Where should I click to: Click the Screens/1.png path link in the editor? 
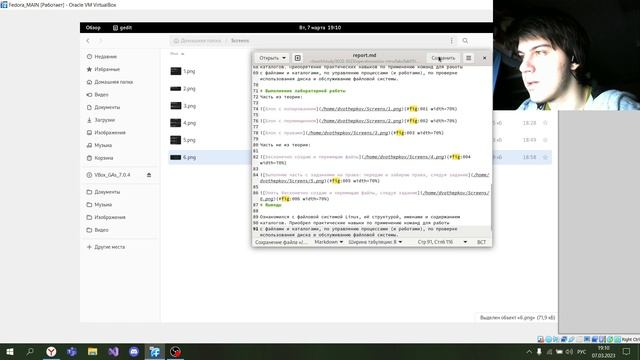tap(361, 109)
